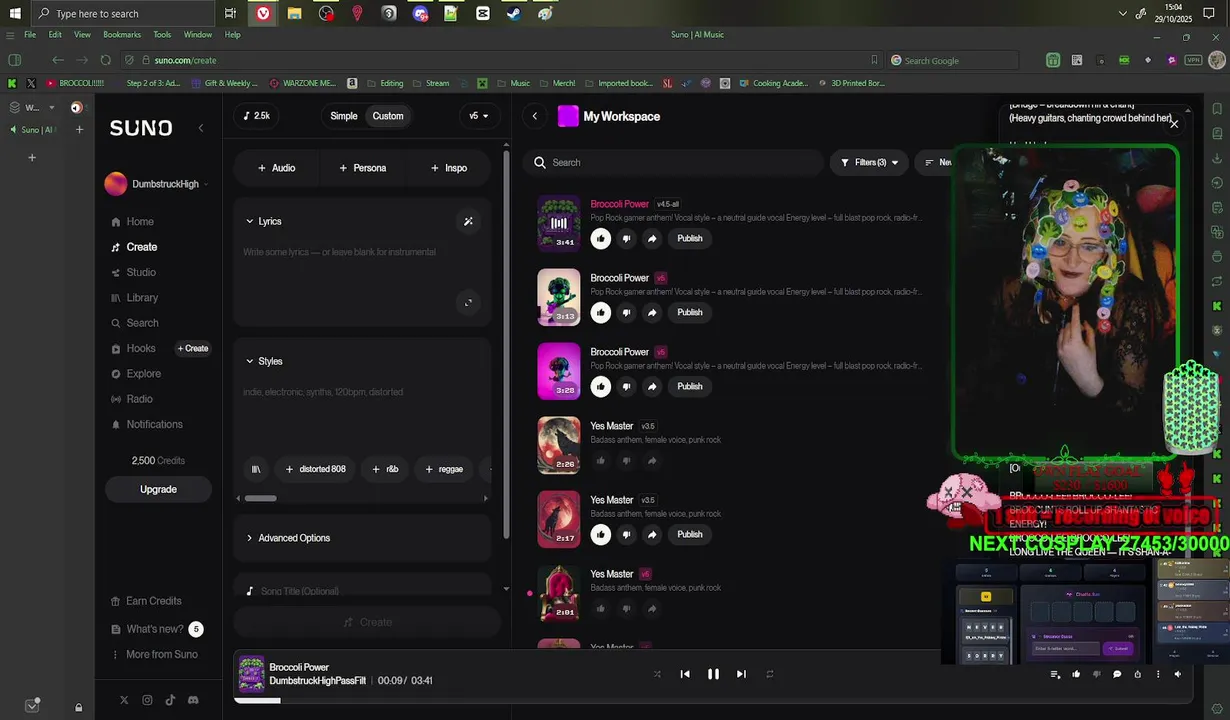Share the first Broccoli Power v4.5-all track

pyautogui.click(x=652, y=238)
